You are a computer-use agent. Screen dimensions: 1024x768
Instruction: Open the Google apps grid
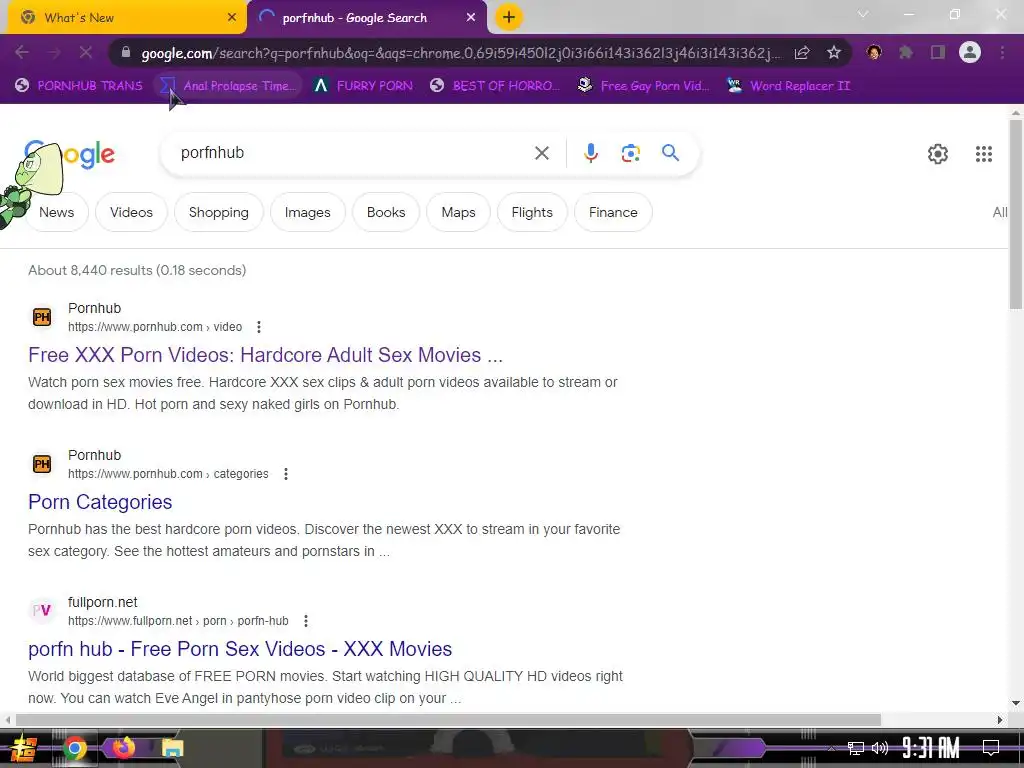pos(984,154)
